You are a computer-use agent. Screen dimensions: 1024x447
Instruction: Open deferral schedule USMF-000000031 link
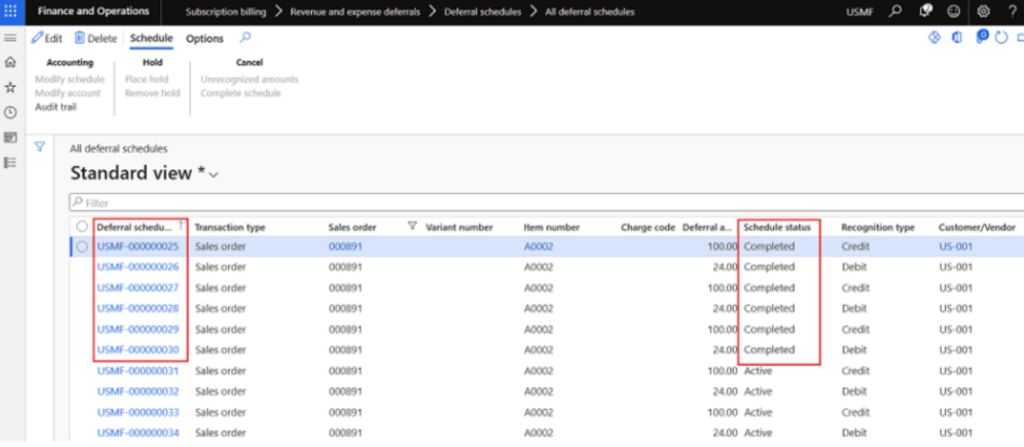[138, 371]
